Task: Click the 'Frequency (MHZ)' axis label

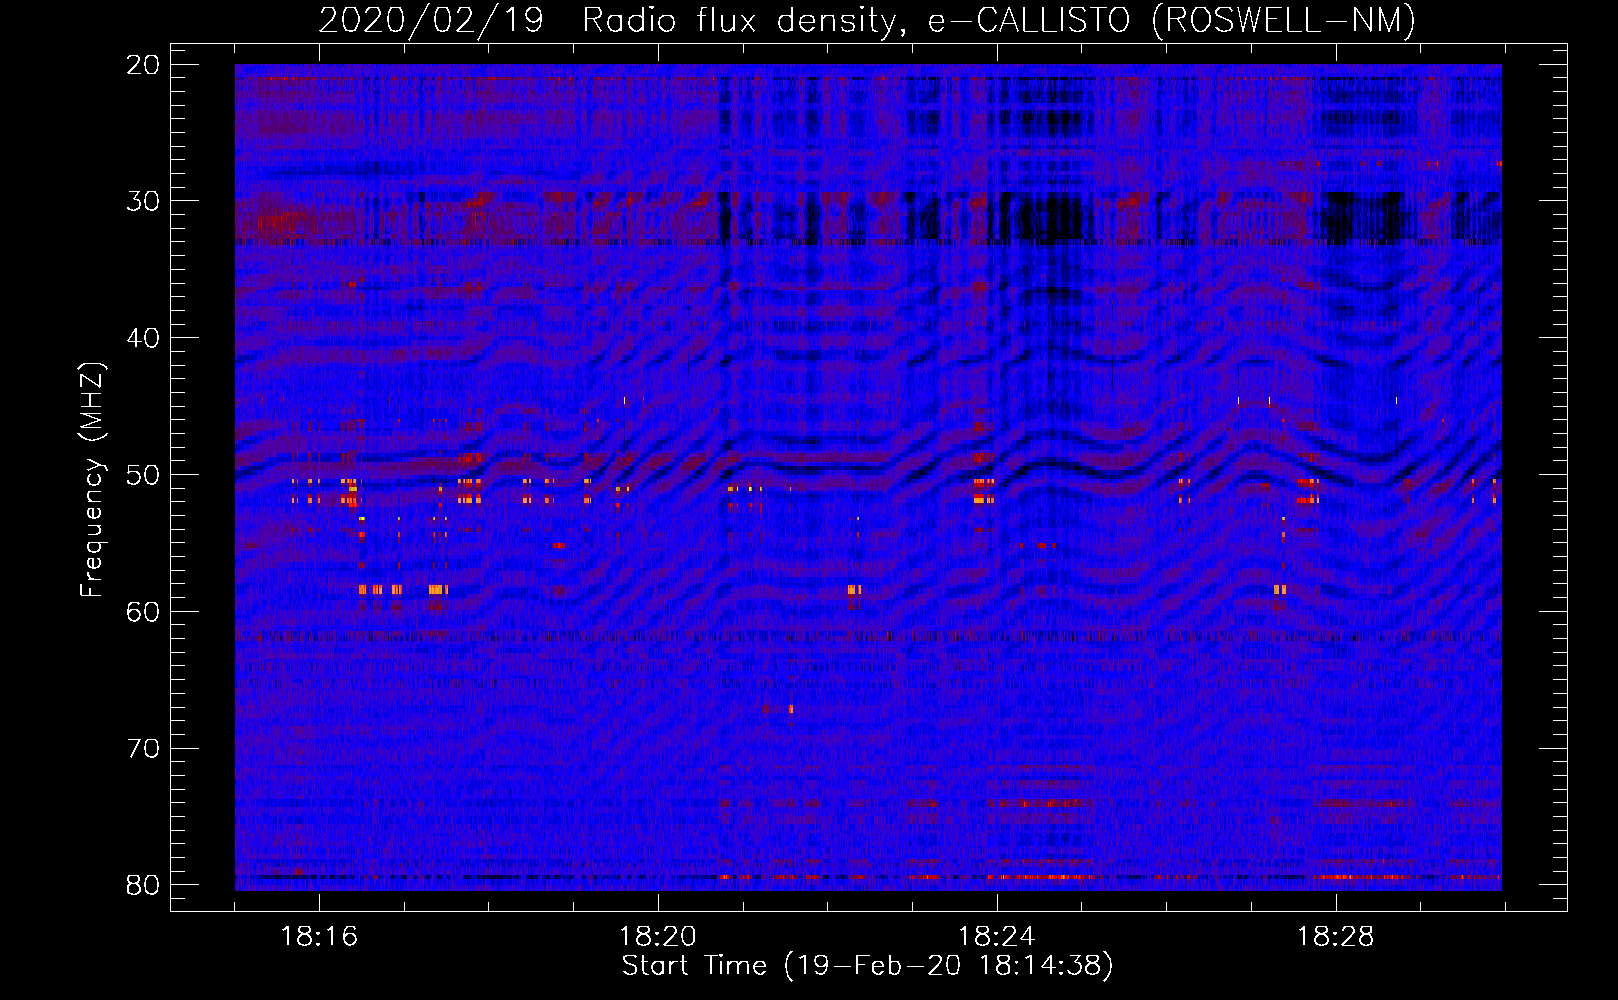Action: [x=92, y=480]
